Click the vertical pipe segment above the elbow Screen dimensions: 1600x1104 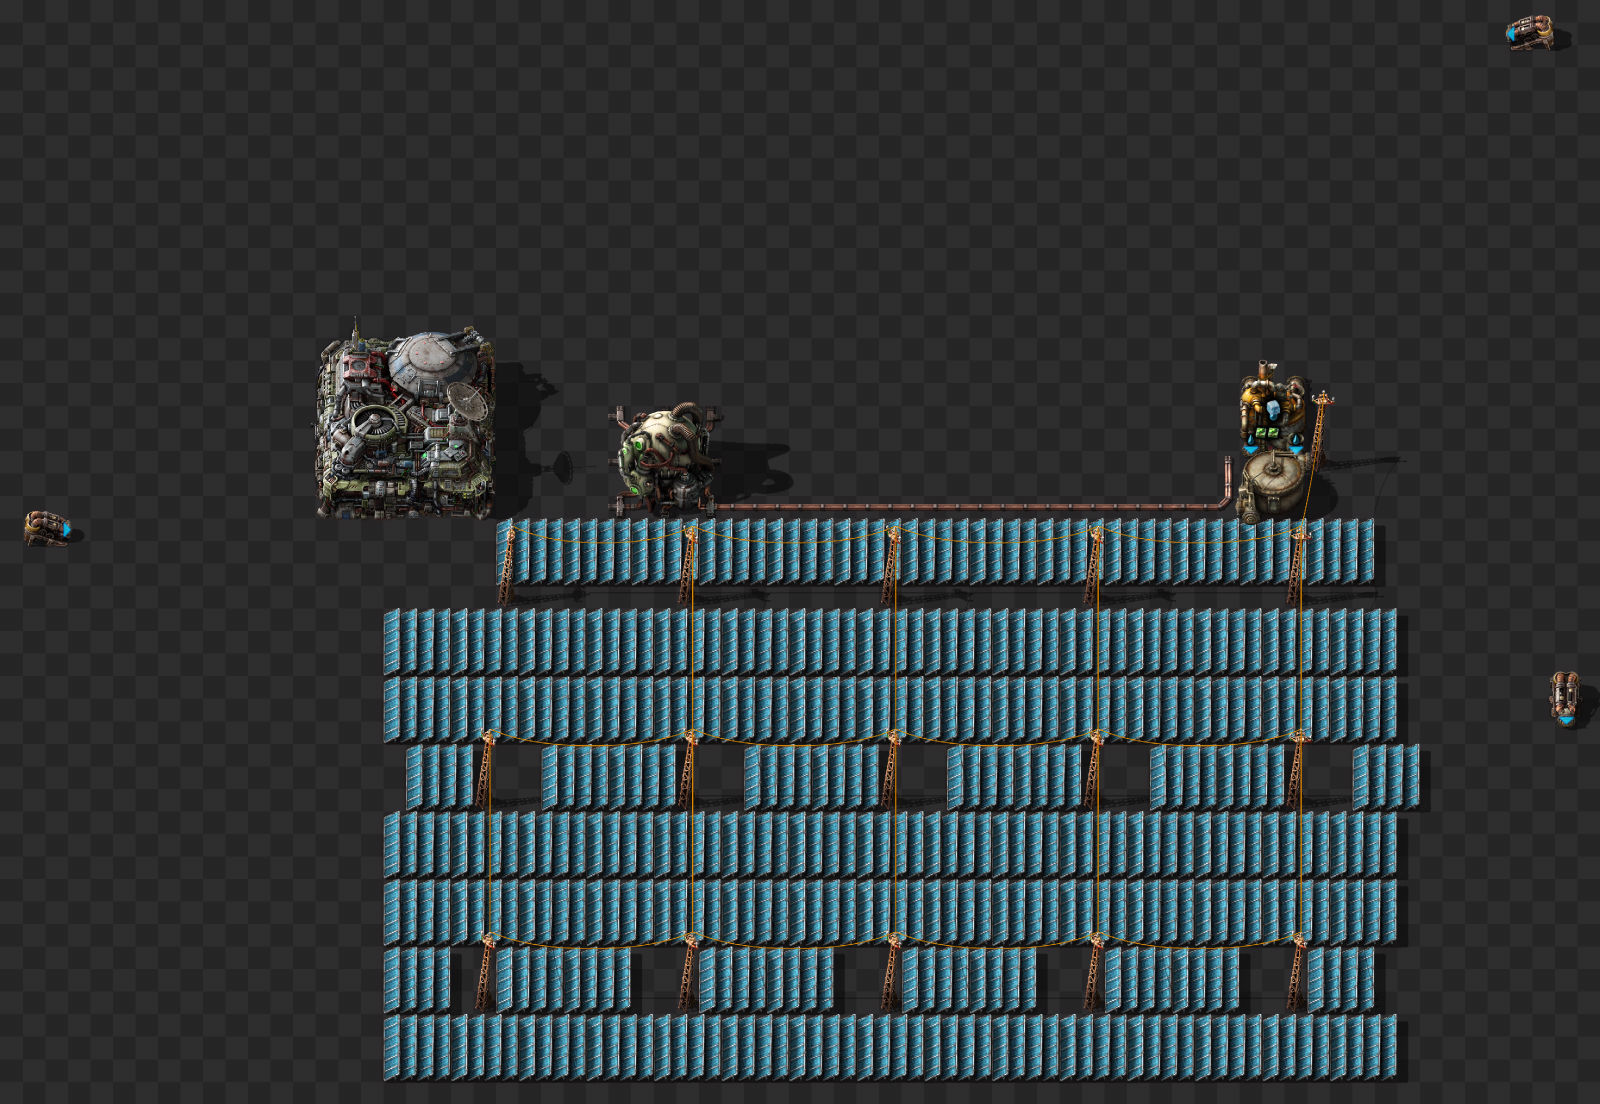[1228, 476]
